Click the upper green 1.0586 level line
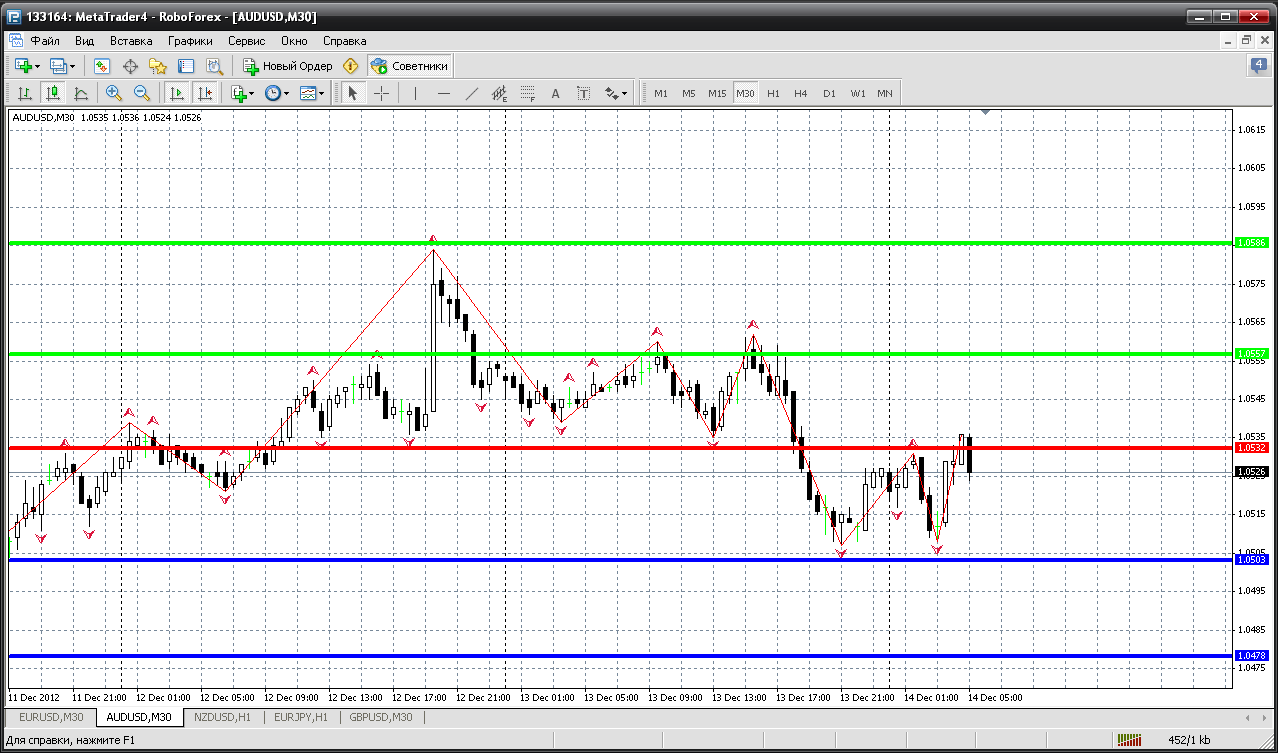This screenshot has height=753, width=1278. pyautogui.click(x=620, y=243)
